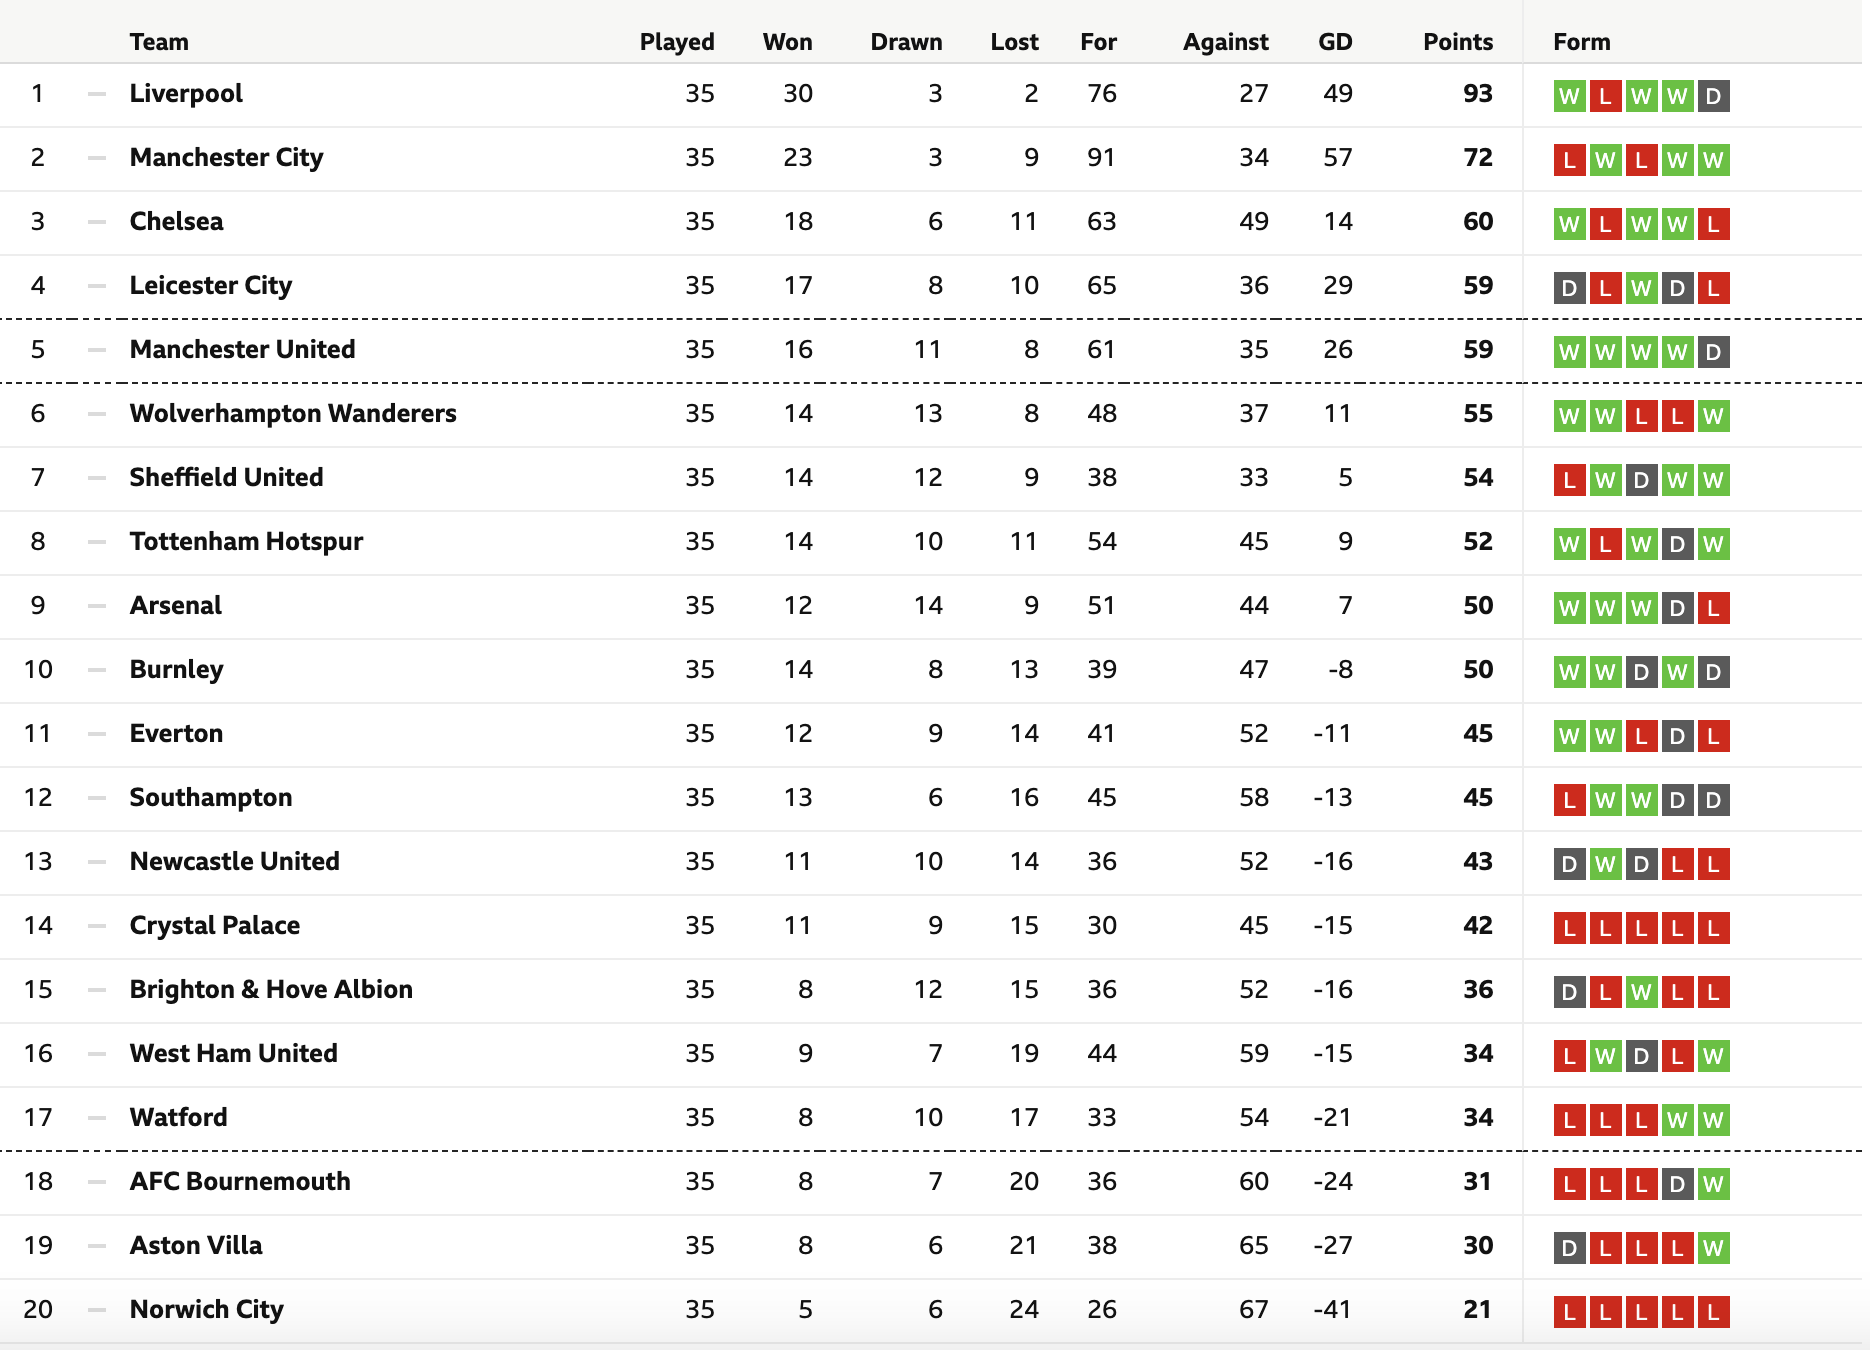Click Crystal Palace's first L form badge
Screen dimensions: 1870x1350
click(x=1569, y=928)
